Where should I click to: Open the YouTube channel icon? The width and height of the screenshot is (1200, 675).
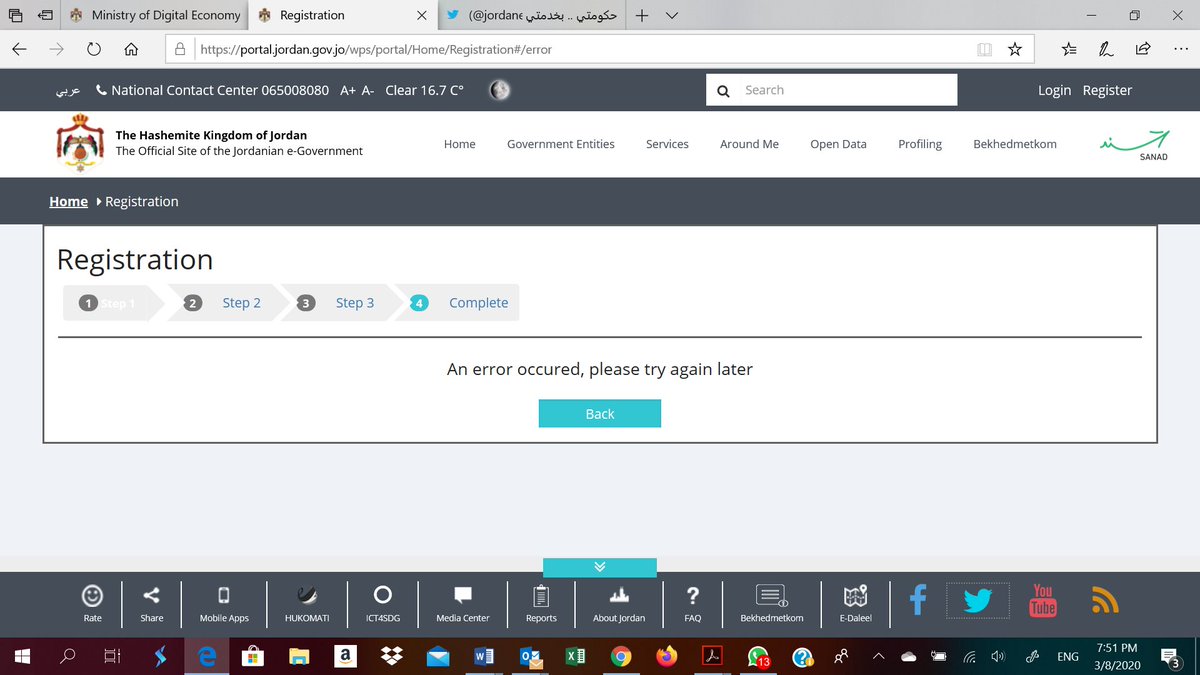click(x=1043, y=600)
